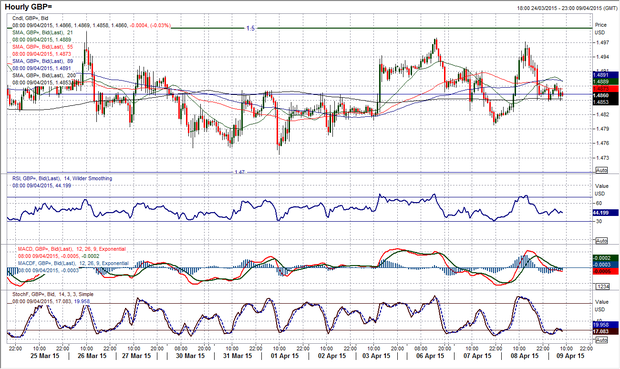The height and width of the screenshot is (369, 620).
Task: Click the 1234 scale button on MACD panel
Action: point(601,286)
